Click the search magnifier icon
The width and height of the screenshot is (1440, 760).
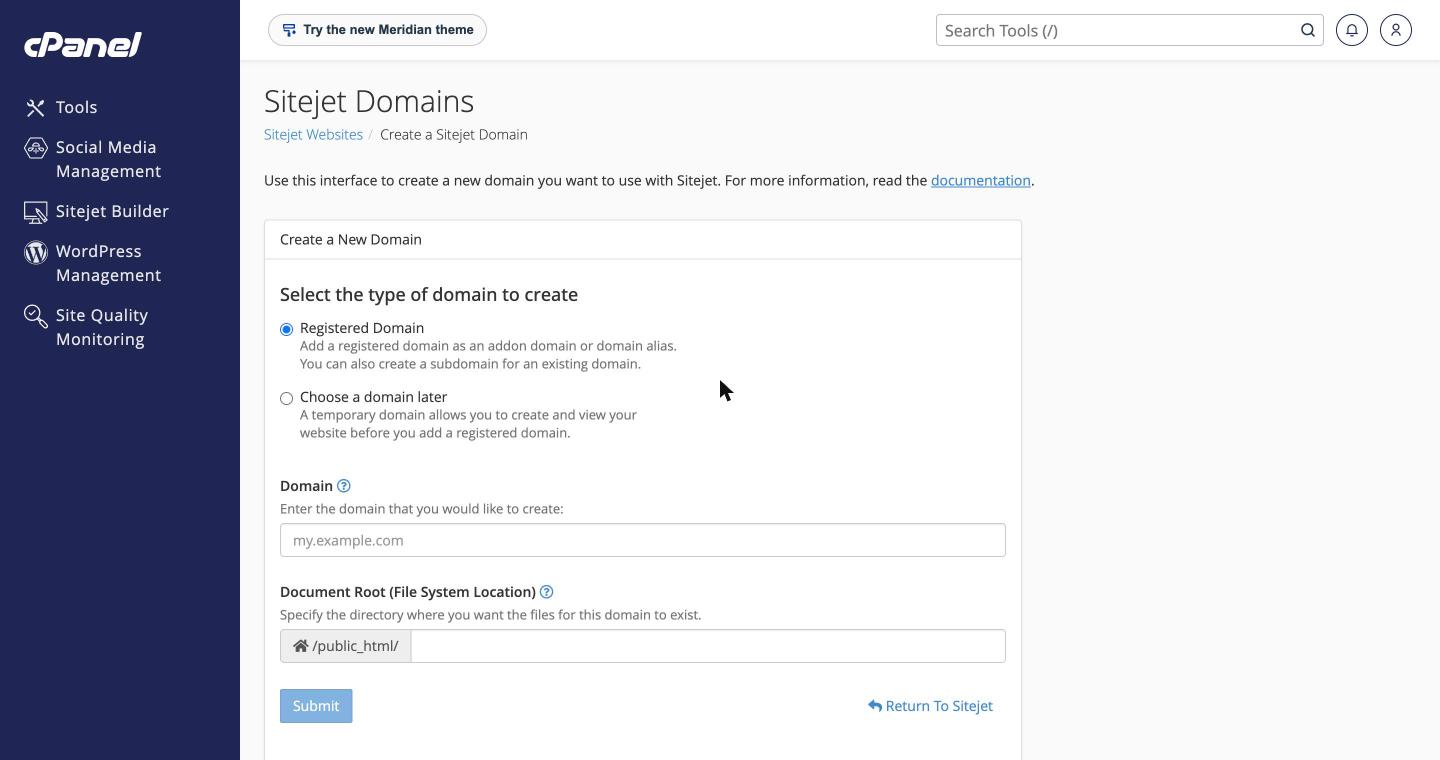(1308, 30)
